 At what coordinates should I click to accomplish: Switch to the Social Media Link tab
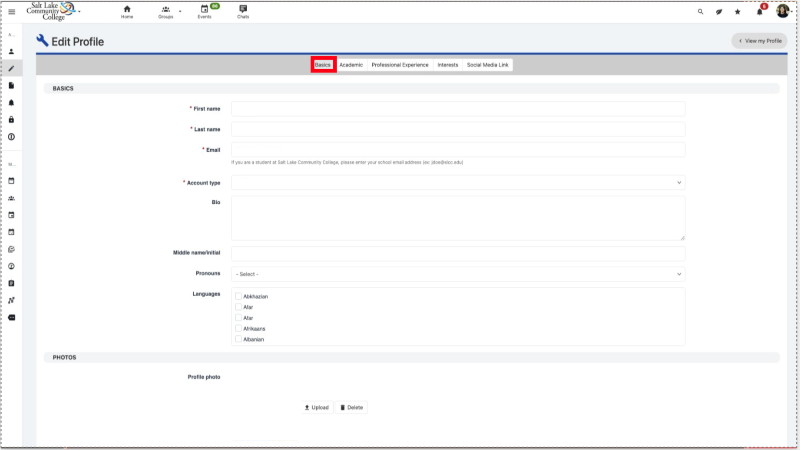(x=488, y=64)
